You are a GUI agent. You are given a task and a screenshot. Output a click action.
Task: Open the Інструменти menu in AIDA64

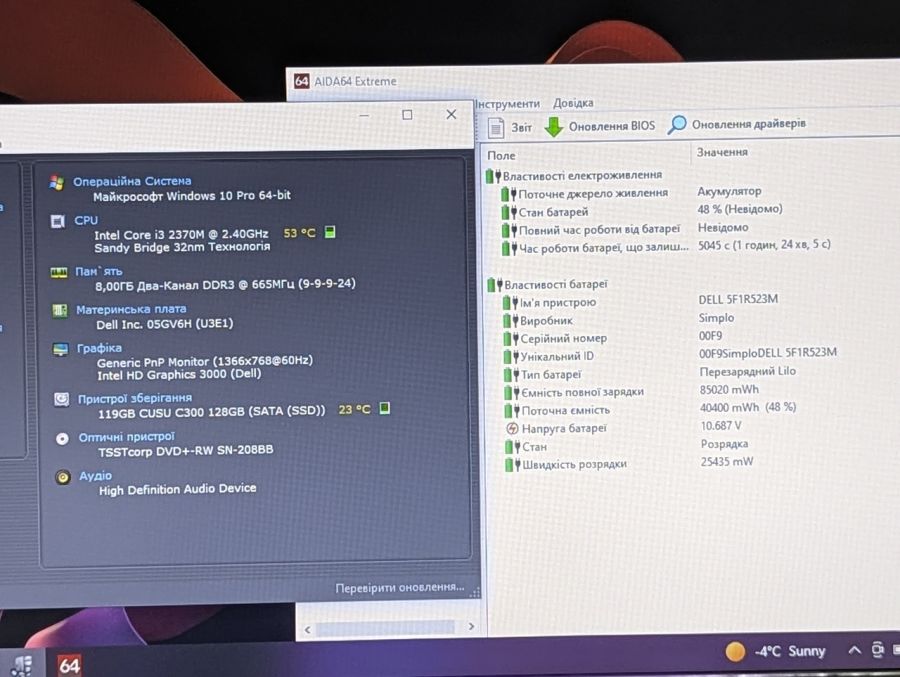(x=507, y=104)
